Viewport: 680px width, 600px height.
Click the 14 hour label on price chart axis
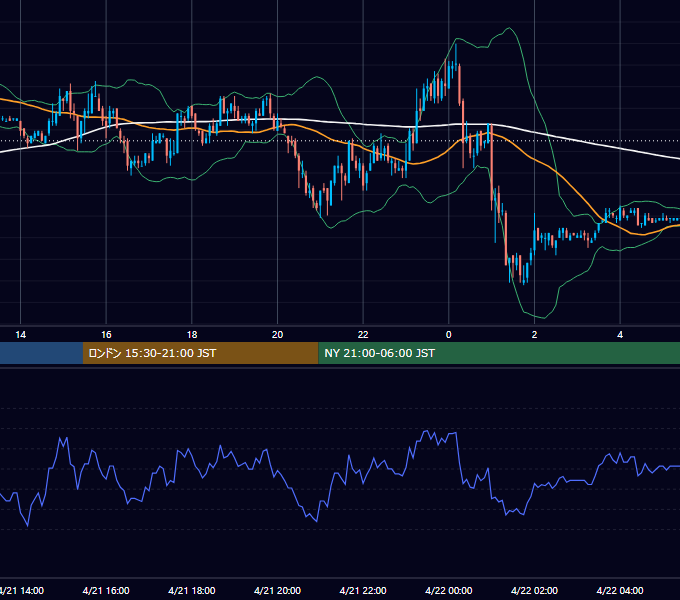tap(20, 335)
